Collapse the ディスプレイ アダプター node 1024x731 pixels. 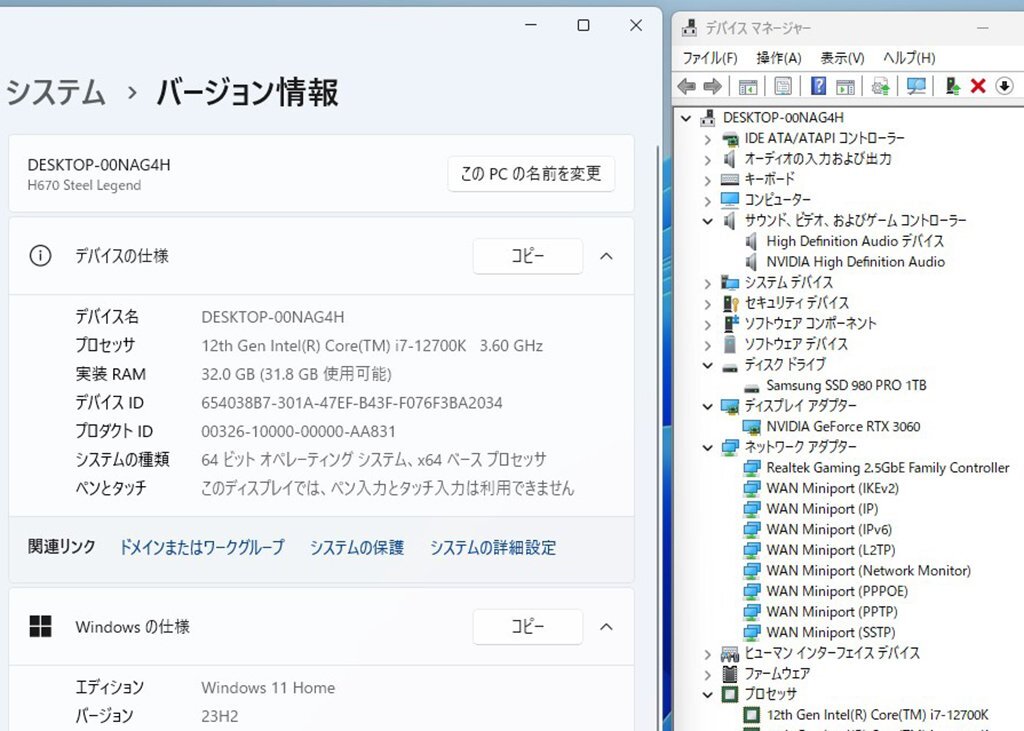pos(708,406)
